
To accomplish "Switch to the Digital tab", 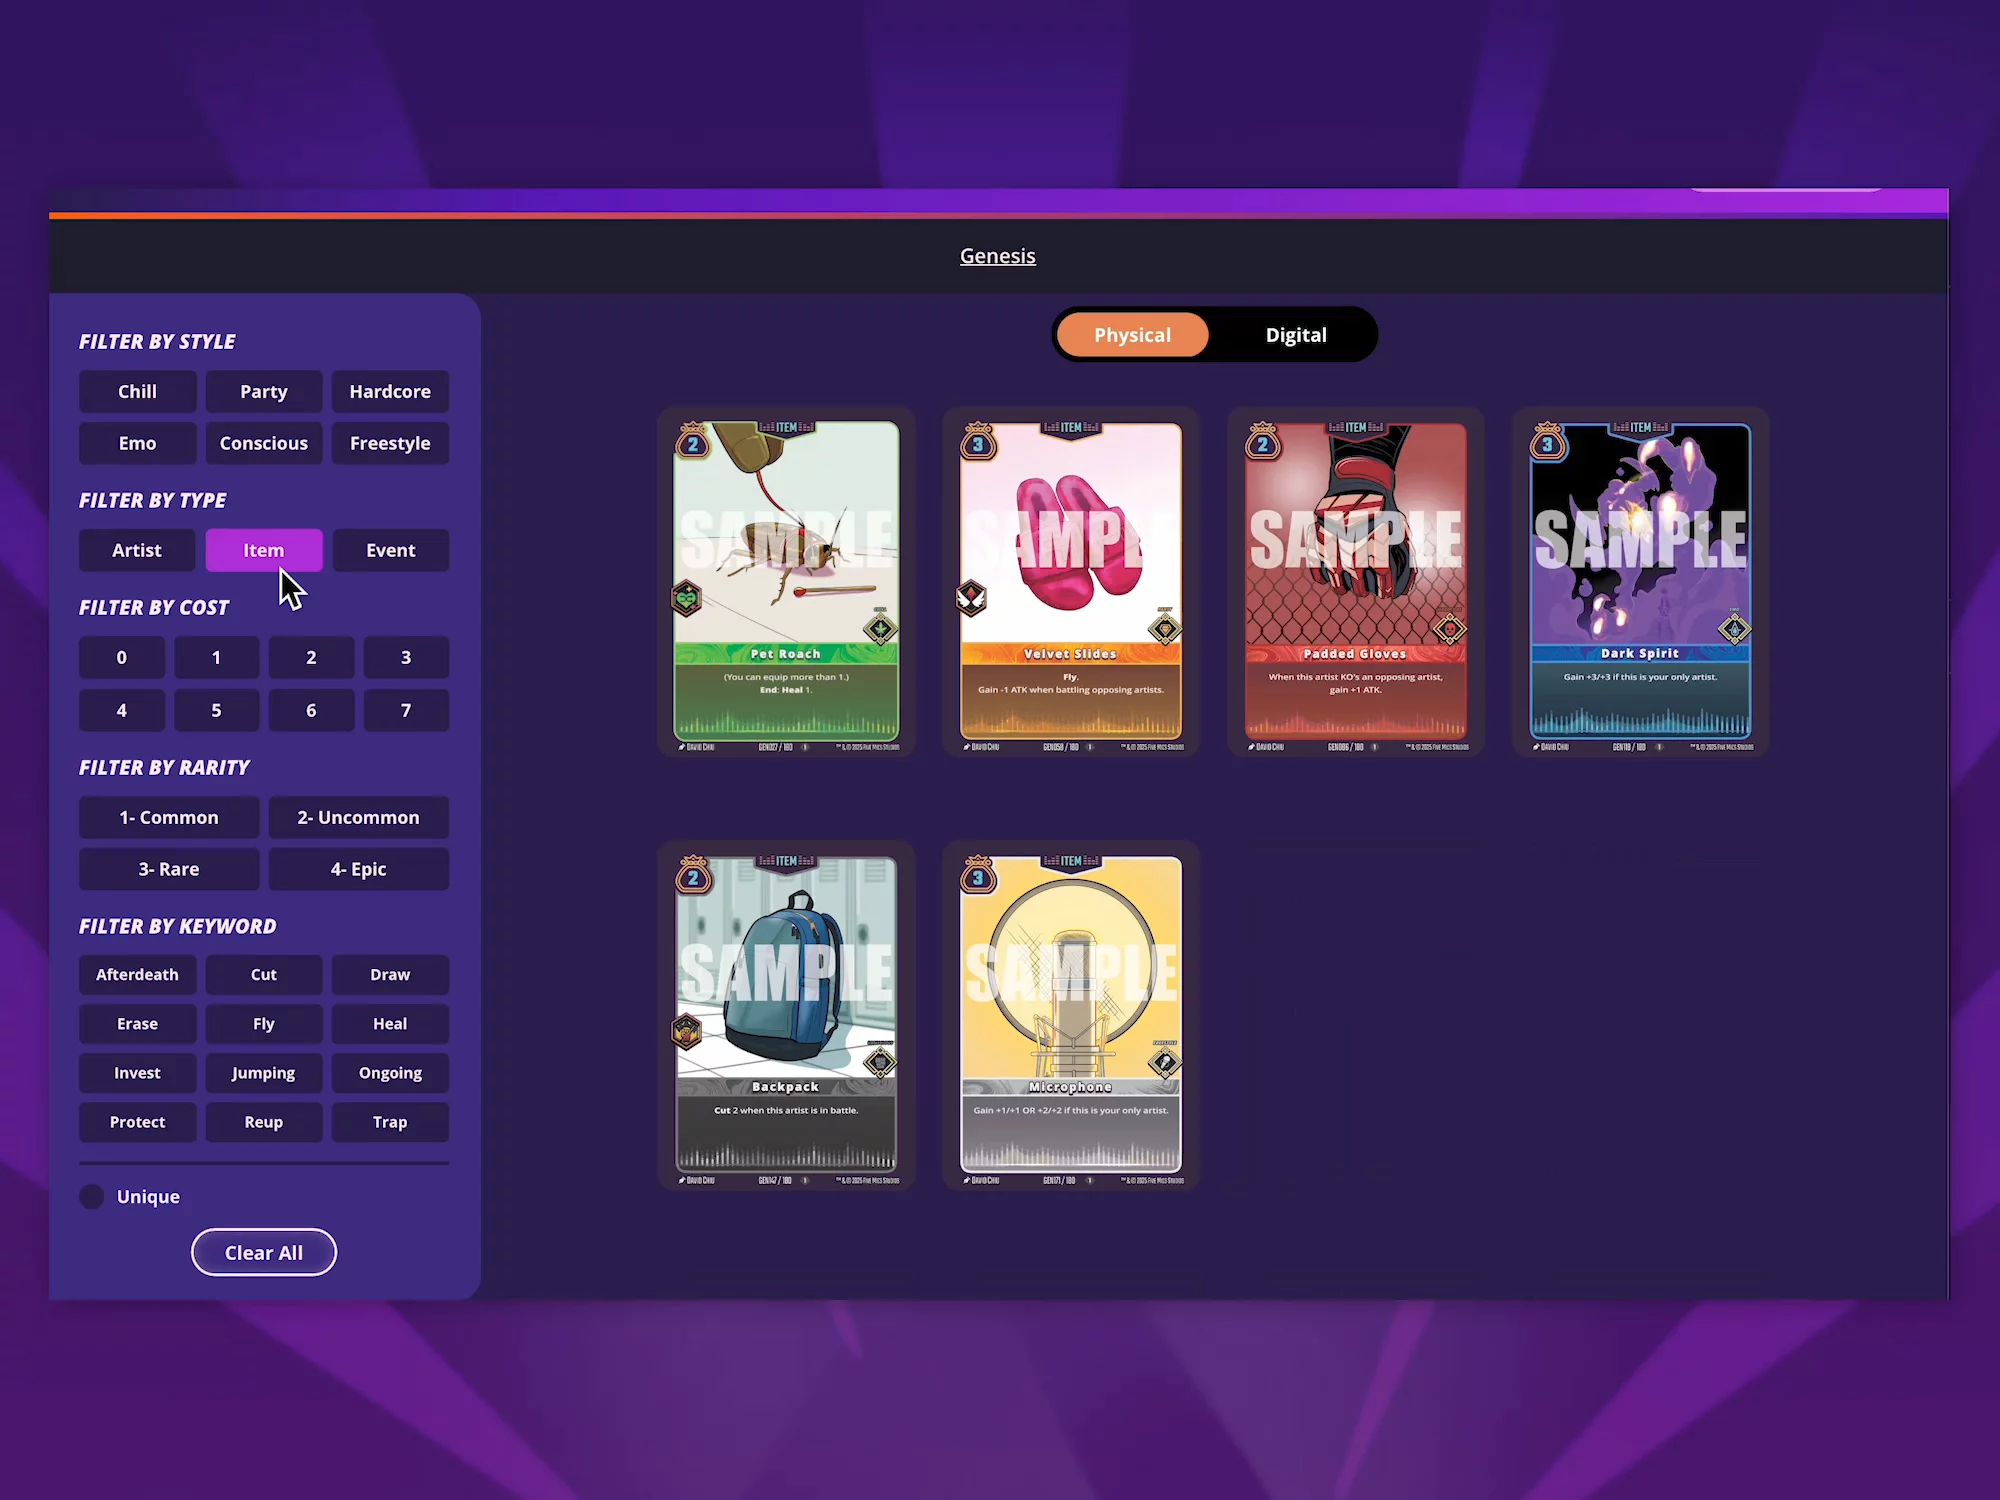I will [x=1296, y=335].
